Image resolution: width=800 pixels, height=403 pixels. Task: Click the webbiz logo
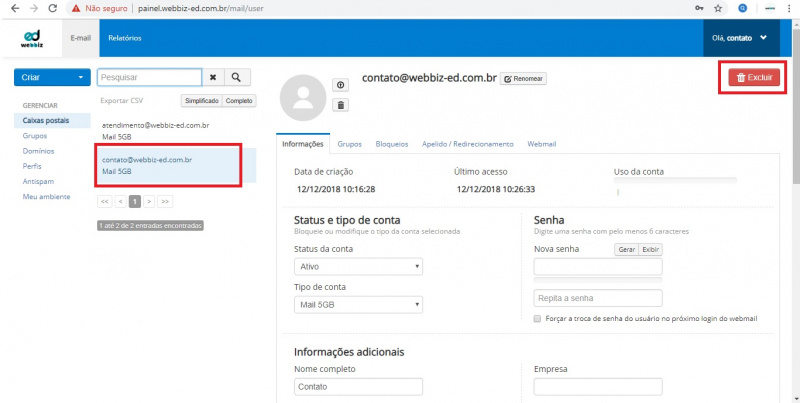(x=31, y=38)
